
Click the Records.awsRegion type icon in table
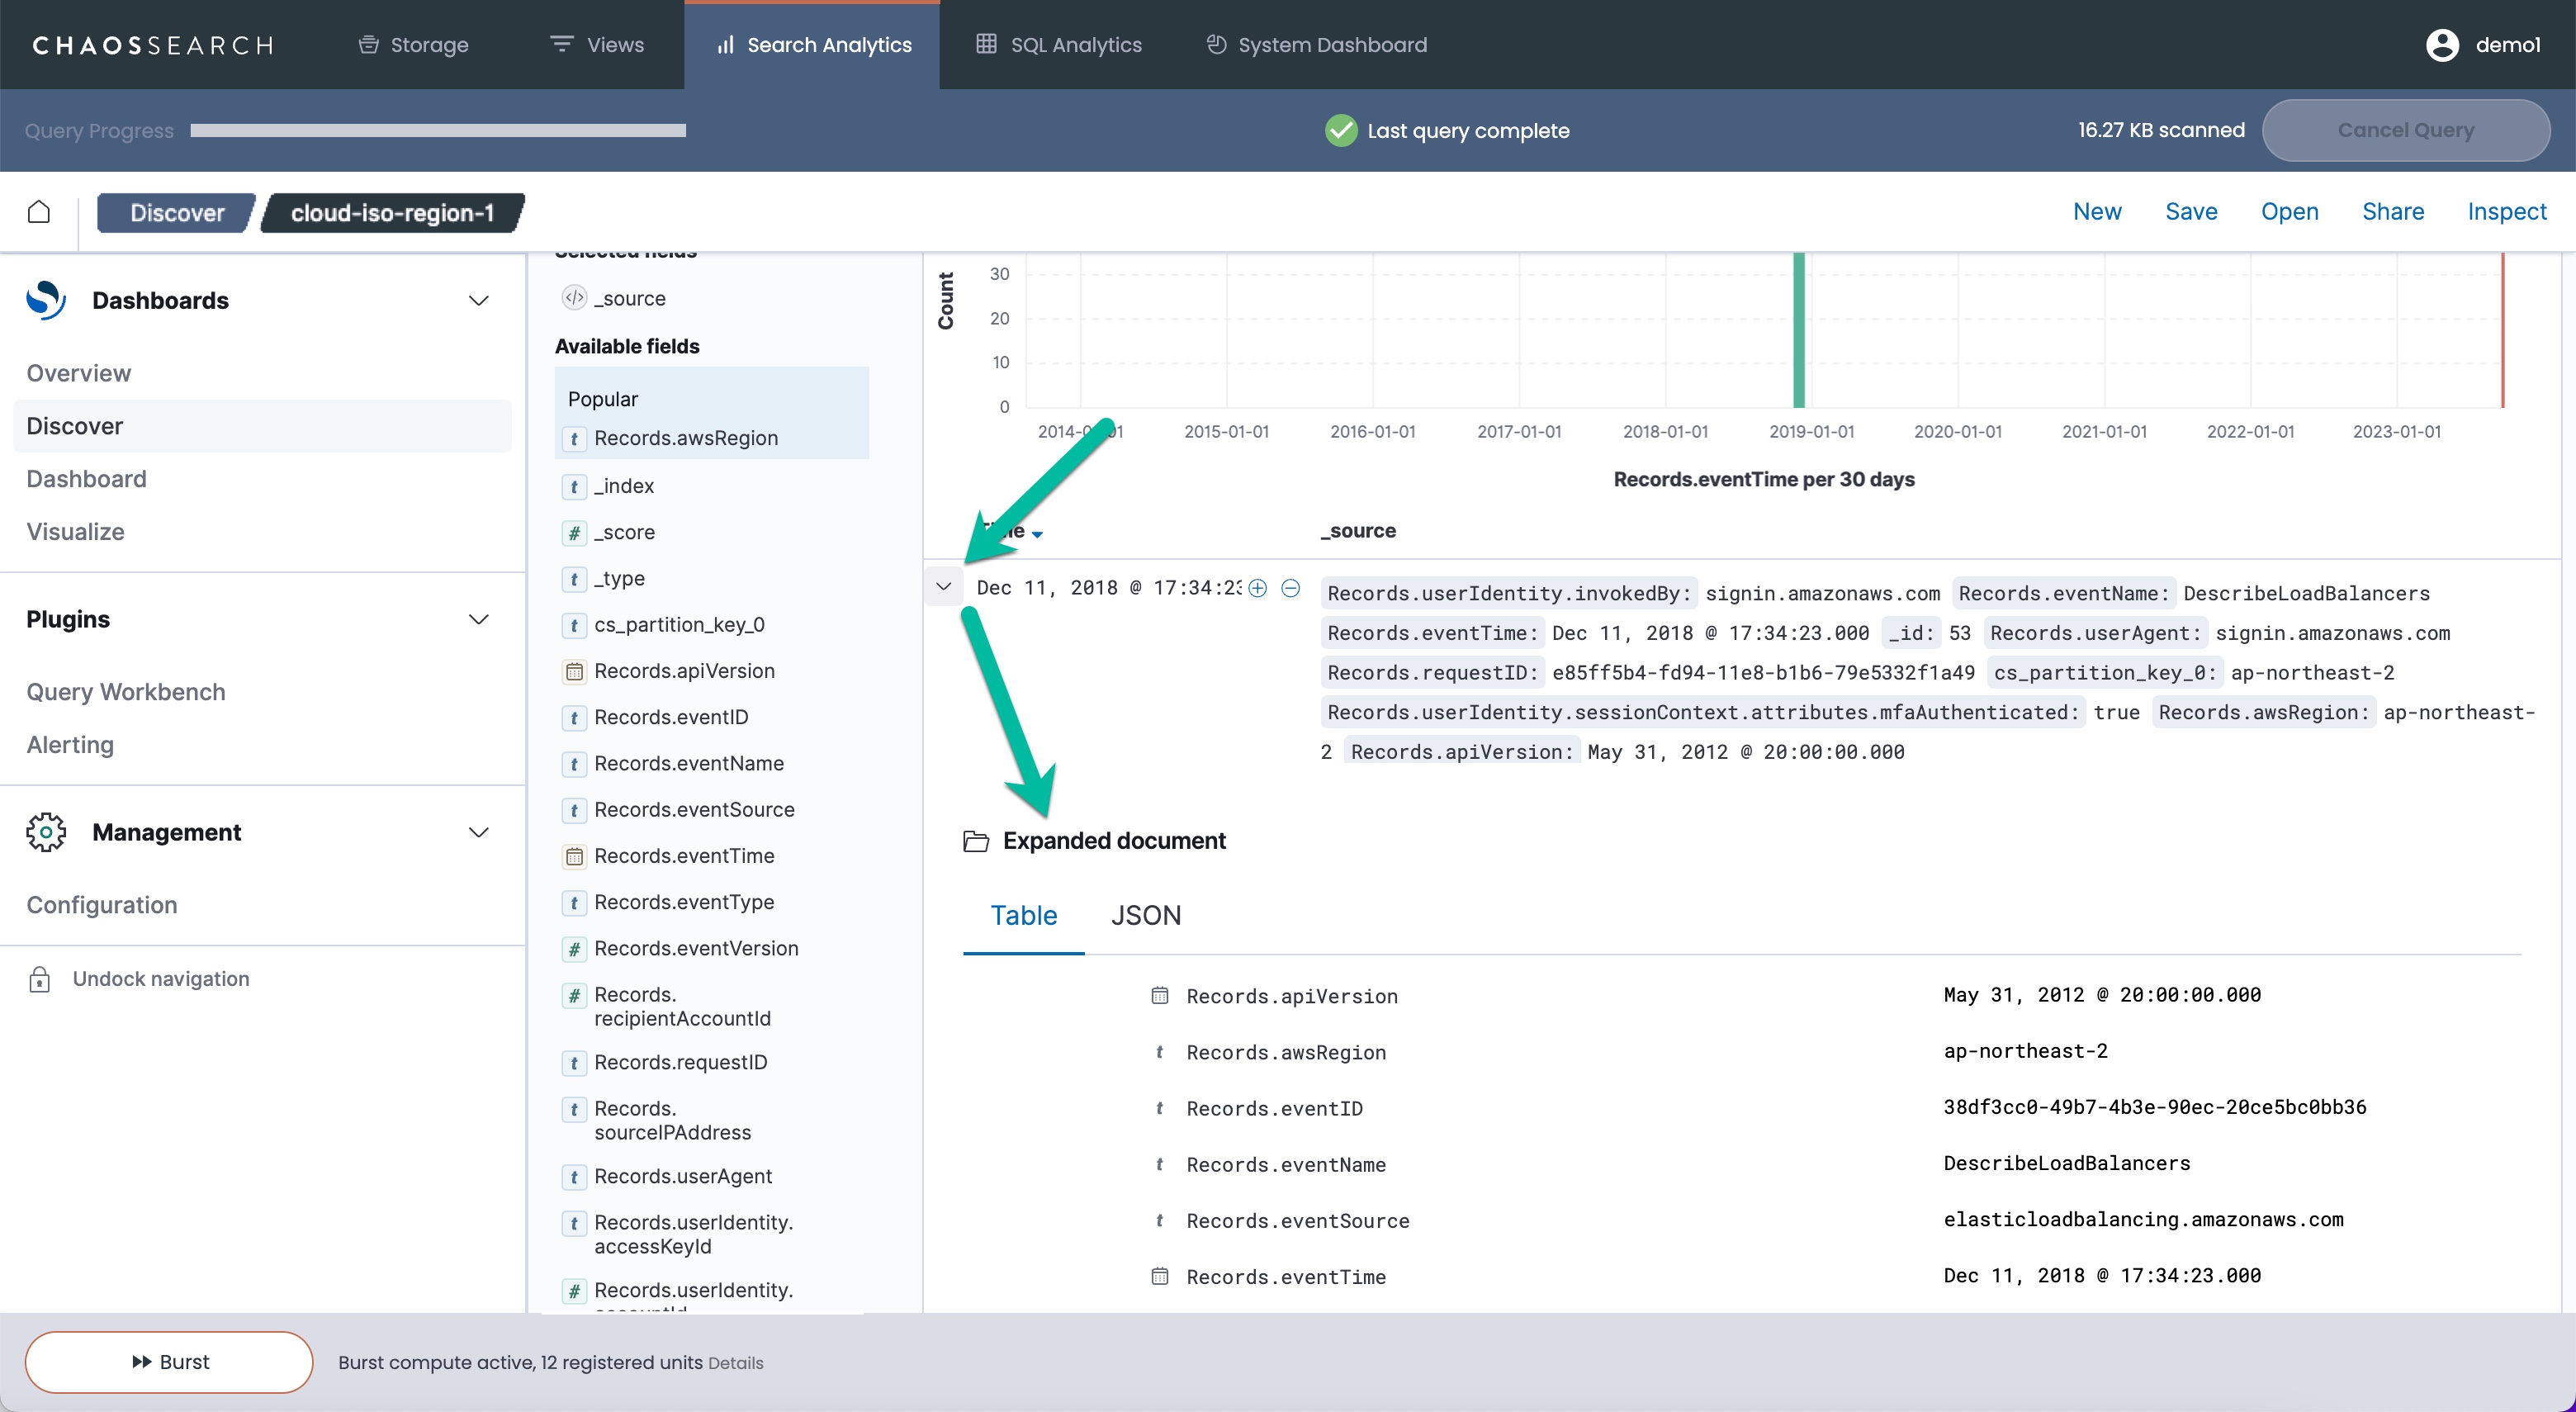tap(1160, 1052)
